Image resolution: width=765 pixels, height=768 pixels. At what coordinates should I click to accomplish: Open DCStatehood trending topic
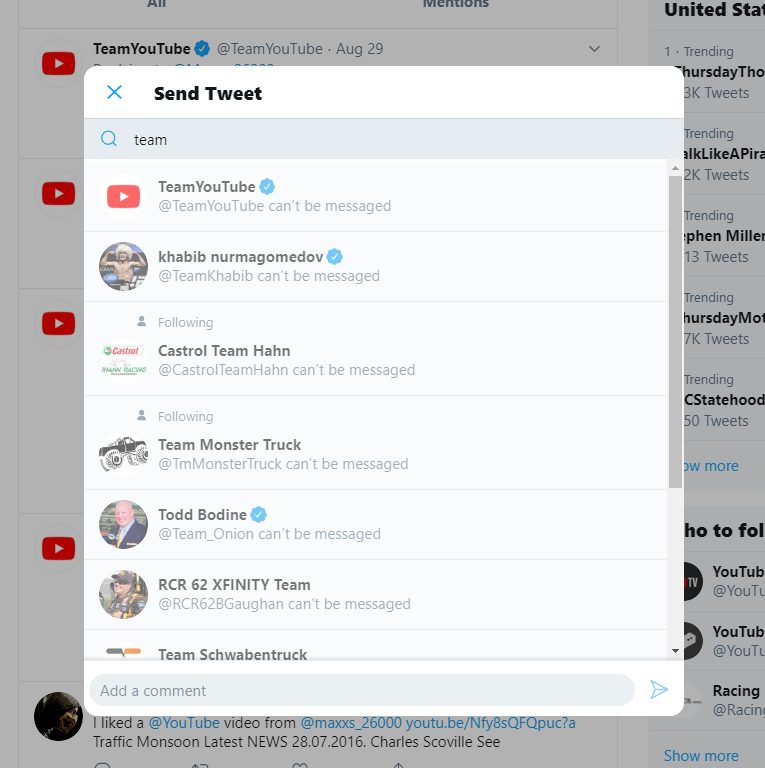click(x=724, y=400)
